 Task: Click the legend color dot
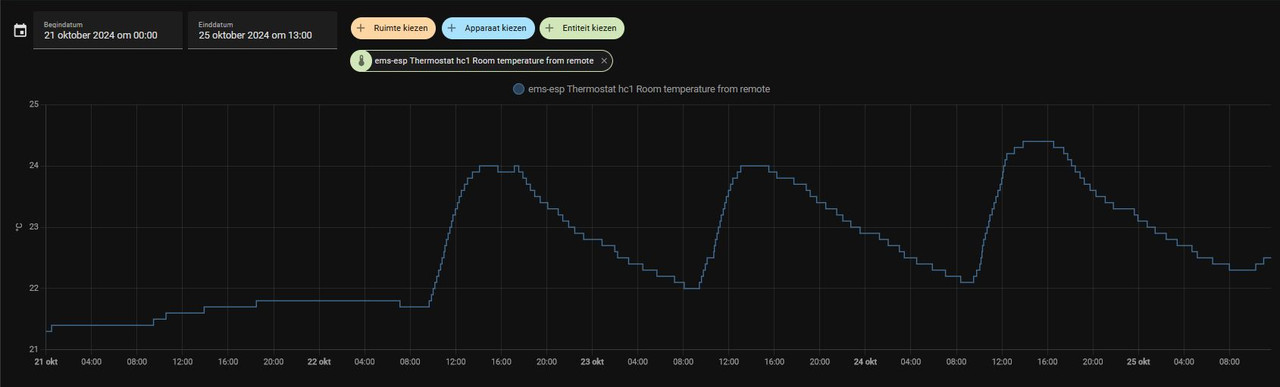[518, 89]
